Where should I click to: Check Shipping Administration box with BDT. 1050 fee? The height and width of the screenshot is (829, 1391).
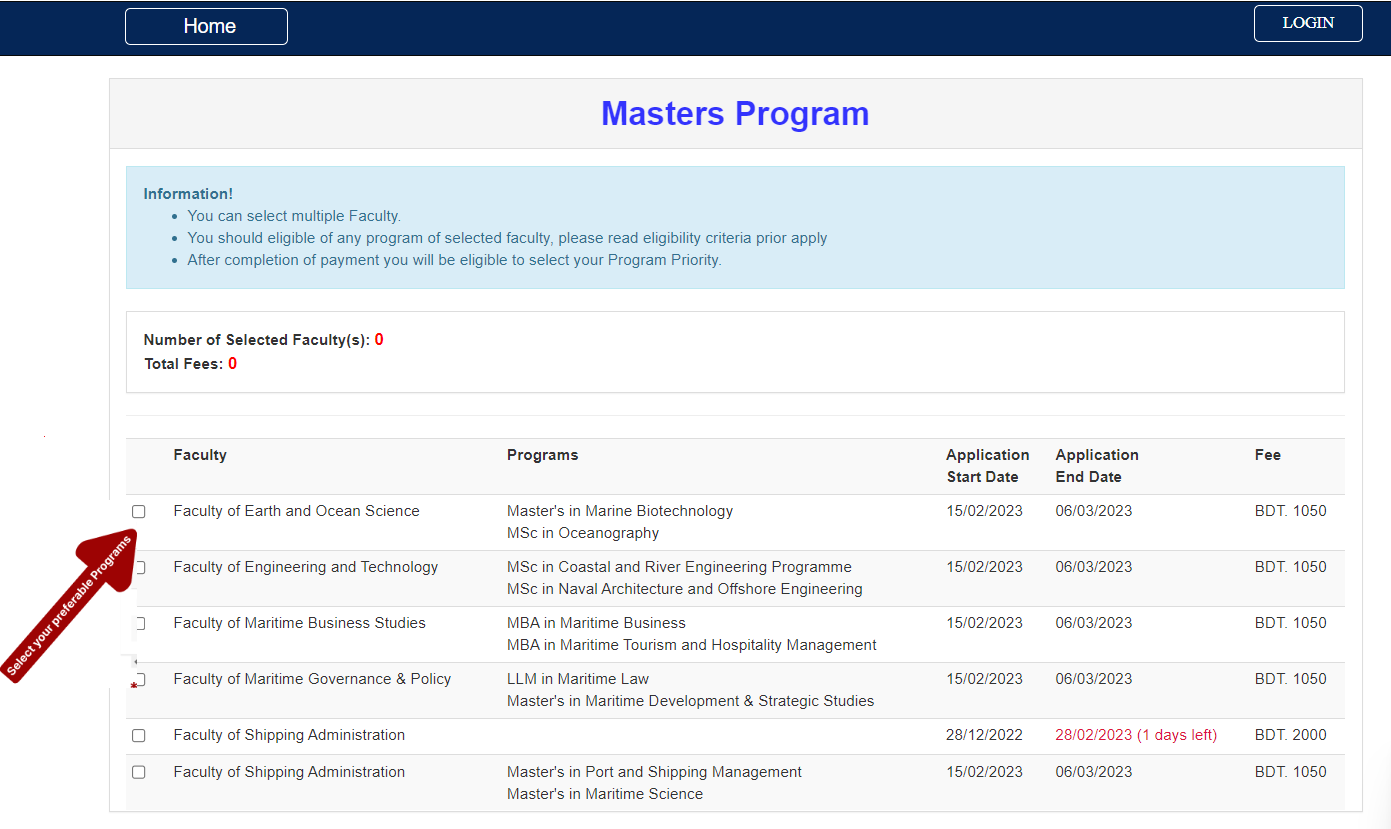[x=139, y=772]
